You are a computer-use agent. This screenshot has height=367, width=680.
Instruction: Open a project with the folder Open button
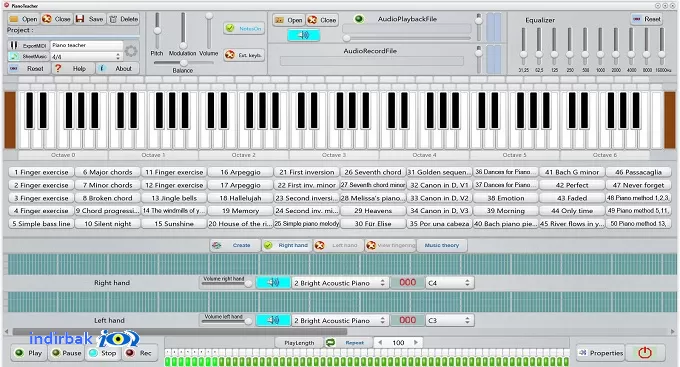pyautogui.click(x=23, y=19)
